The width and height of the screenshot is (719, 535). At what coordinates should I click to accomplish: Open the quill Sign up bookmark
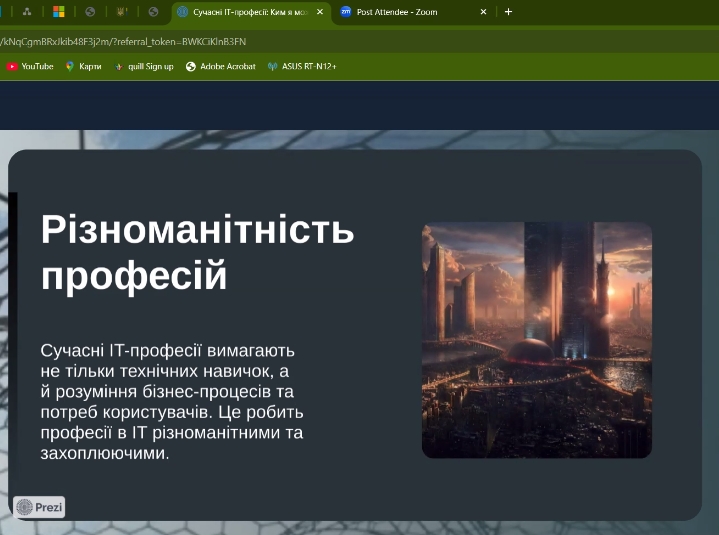tap(144, 66)
